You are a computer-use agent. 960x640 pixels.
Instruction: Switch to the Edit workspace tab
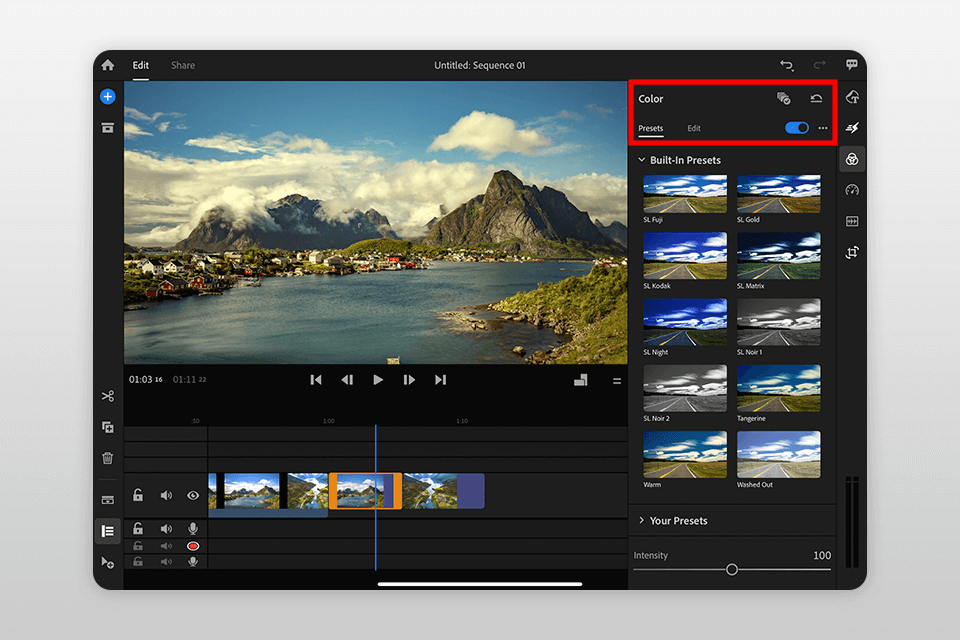(x=141, y=66)
